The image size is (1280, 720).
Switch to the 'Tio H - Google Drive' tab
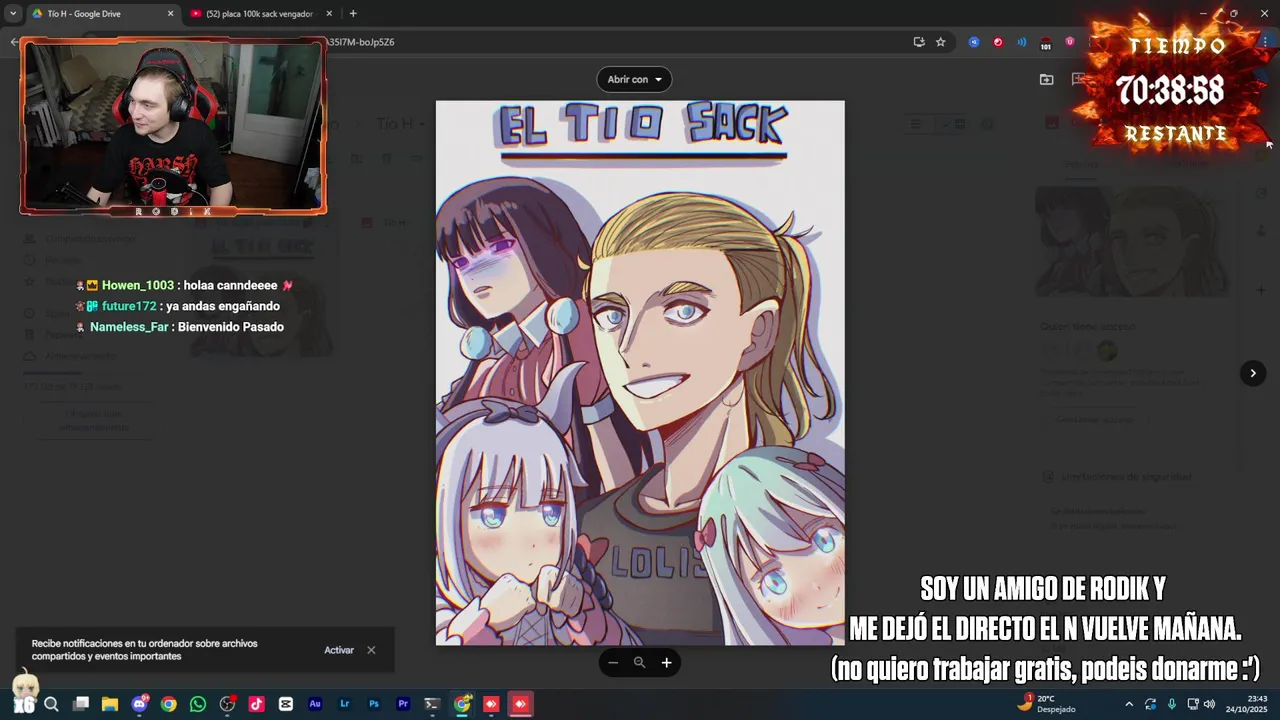(100, 14)
